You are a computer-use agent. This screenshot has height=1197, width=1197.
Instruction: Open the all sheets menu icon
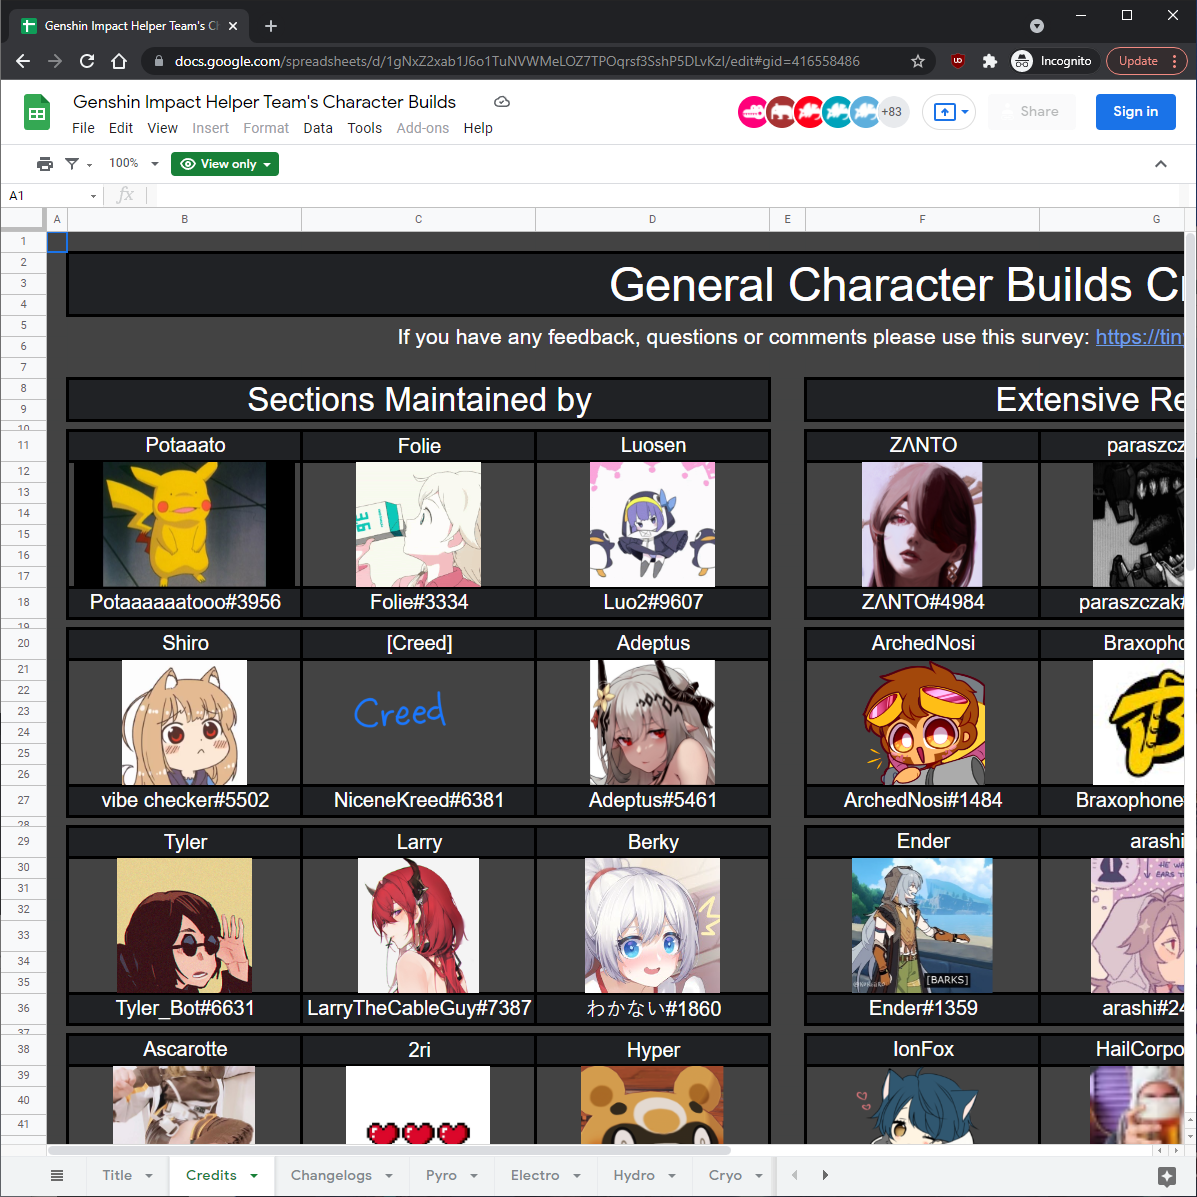(x=57, y=1175)
